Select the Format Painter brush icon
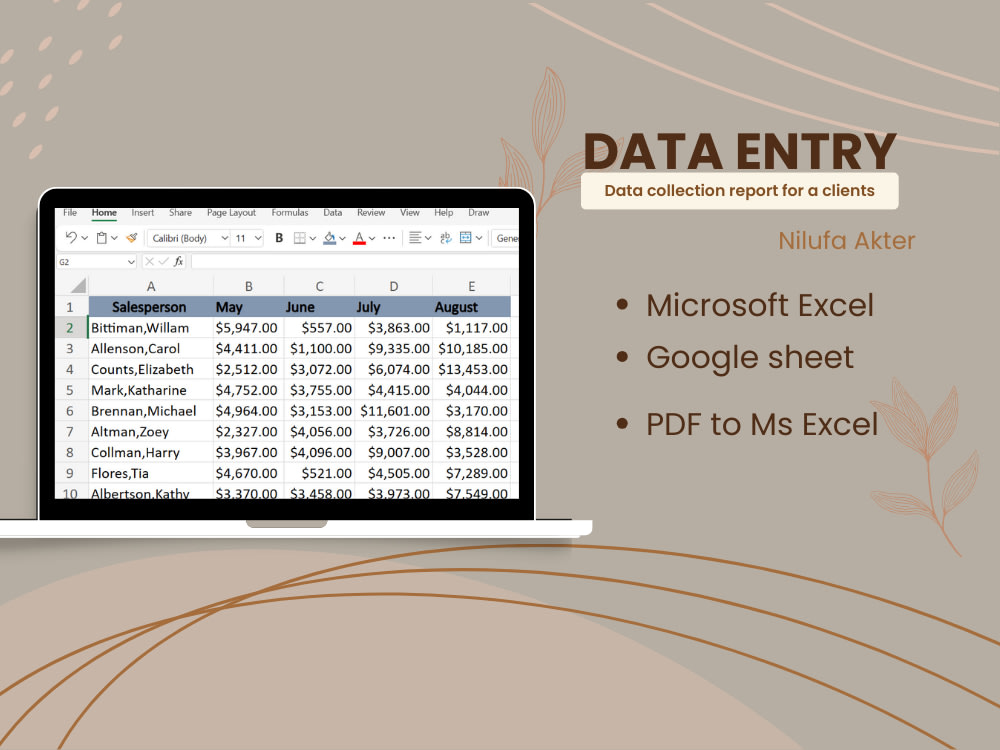The image size is (1000, 750). 131,238
